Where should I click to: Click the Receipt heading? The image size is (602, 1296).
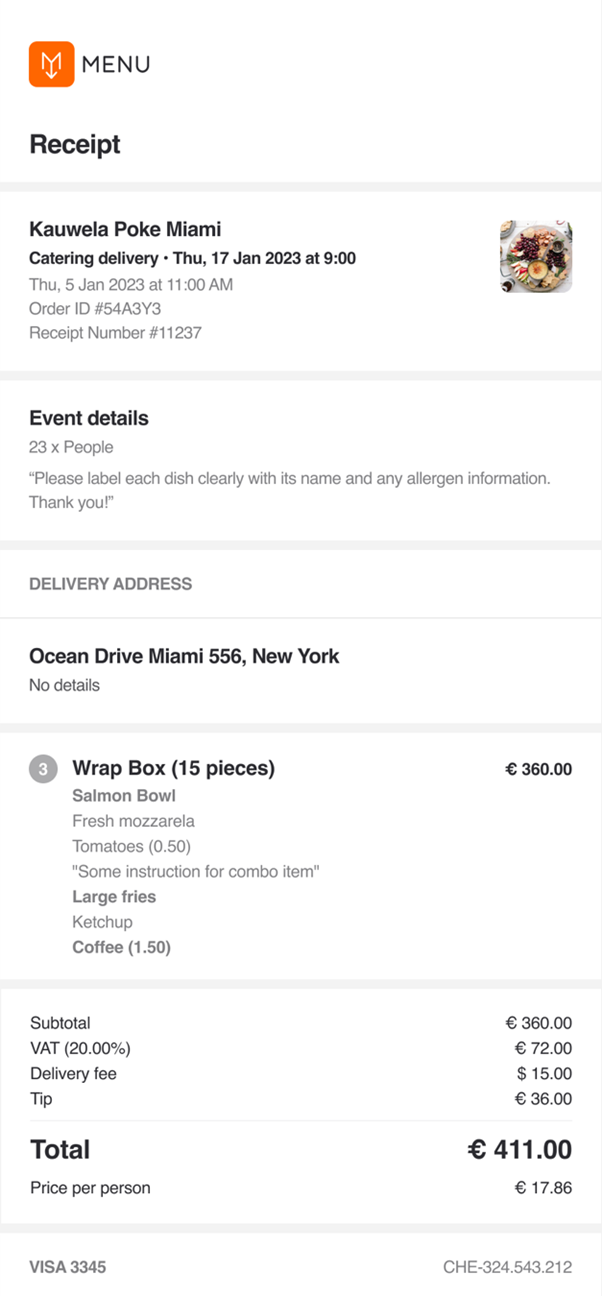pyautogui.click(x=75, y=145)
